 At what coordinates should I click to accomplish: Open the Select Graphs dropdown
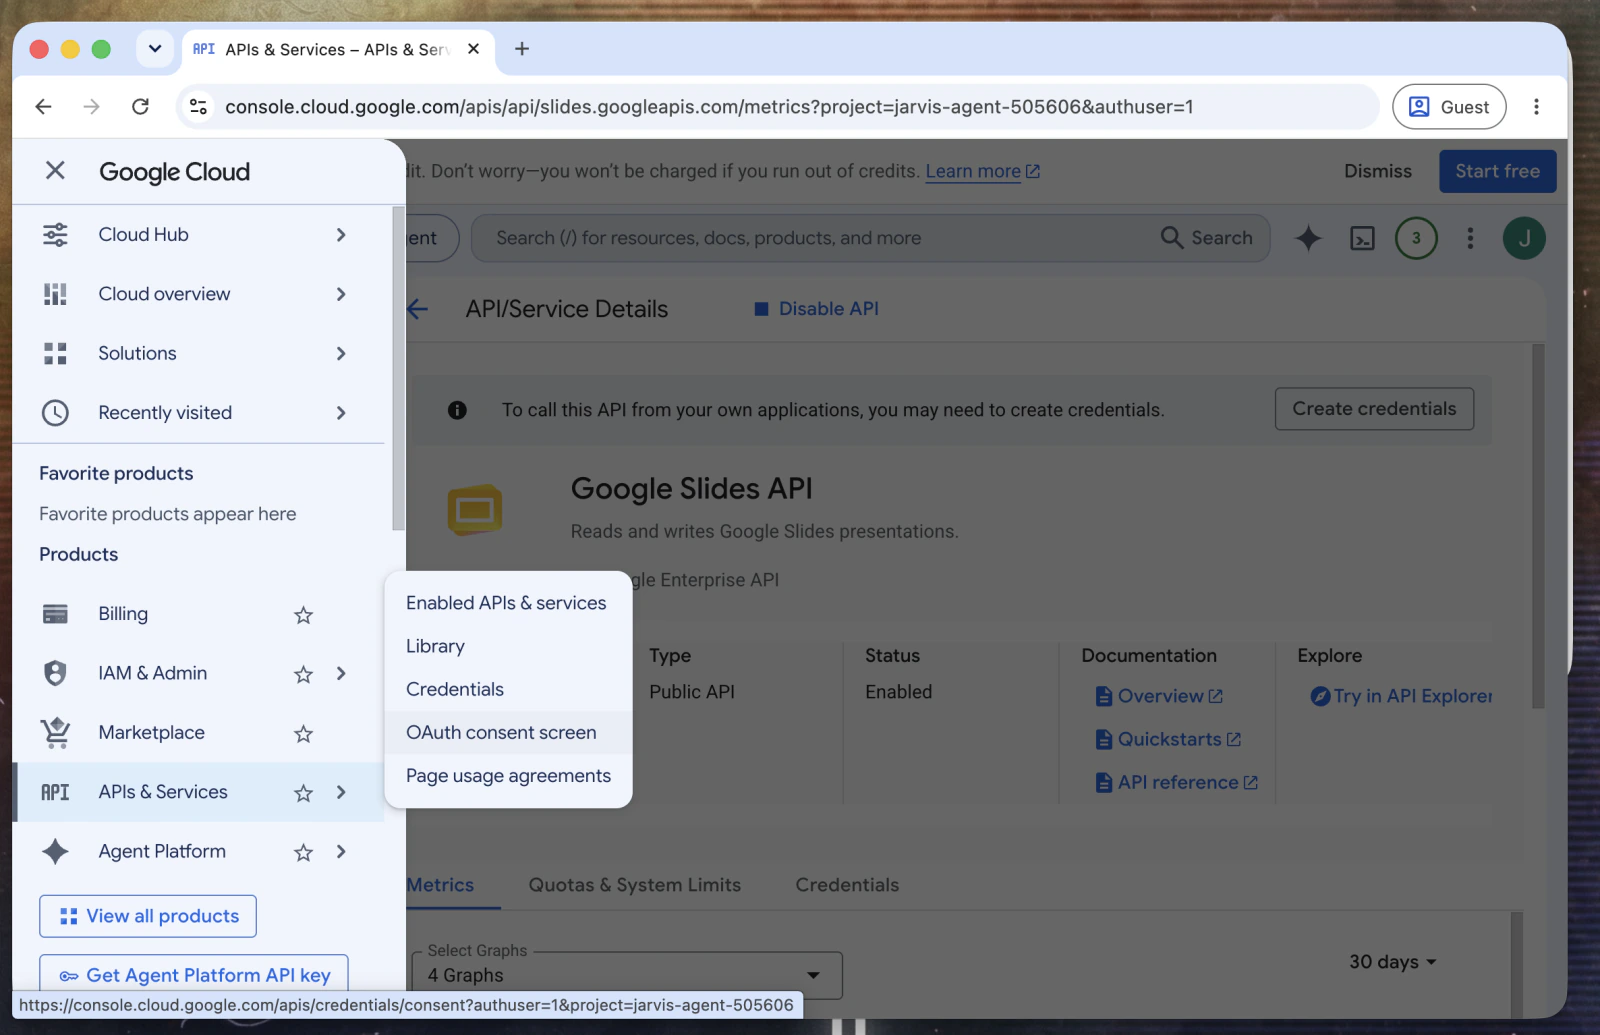[627, 975]
